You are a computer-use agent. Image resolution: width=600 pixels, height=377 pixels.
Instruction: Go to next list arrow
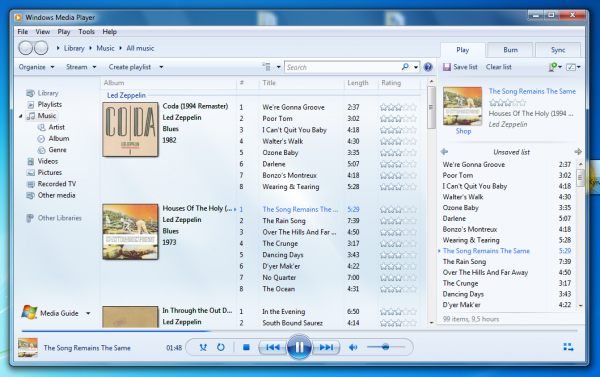(x=578, y=152)
